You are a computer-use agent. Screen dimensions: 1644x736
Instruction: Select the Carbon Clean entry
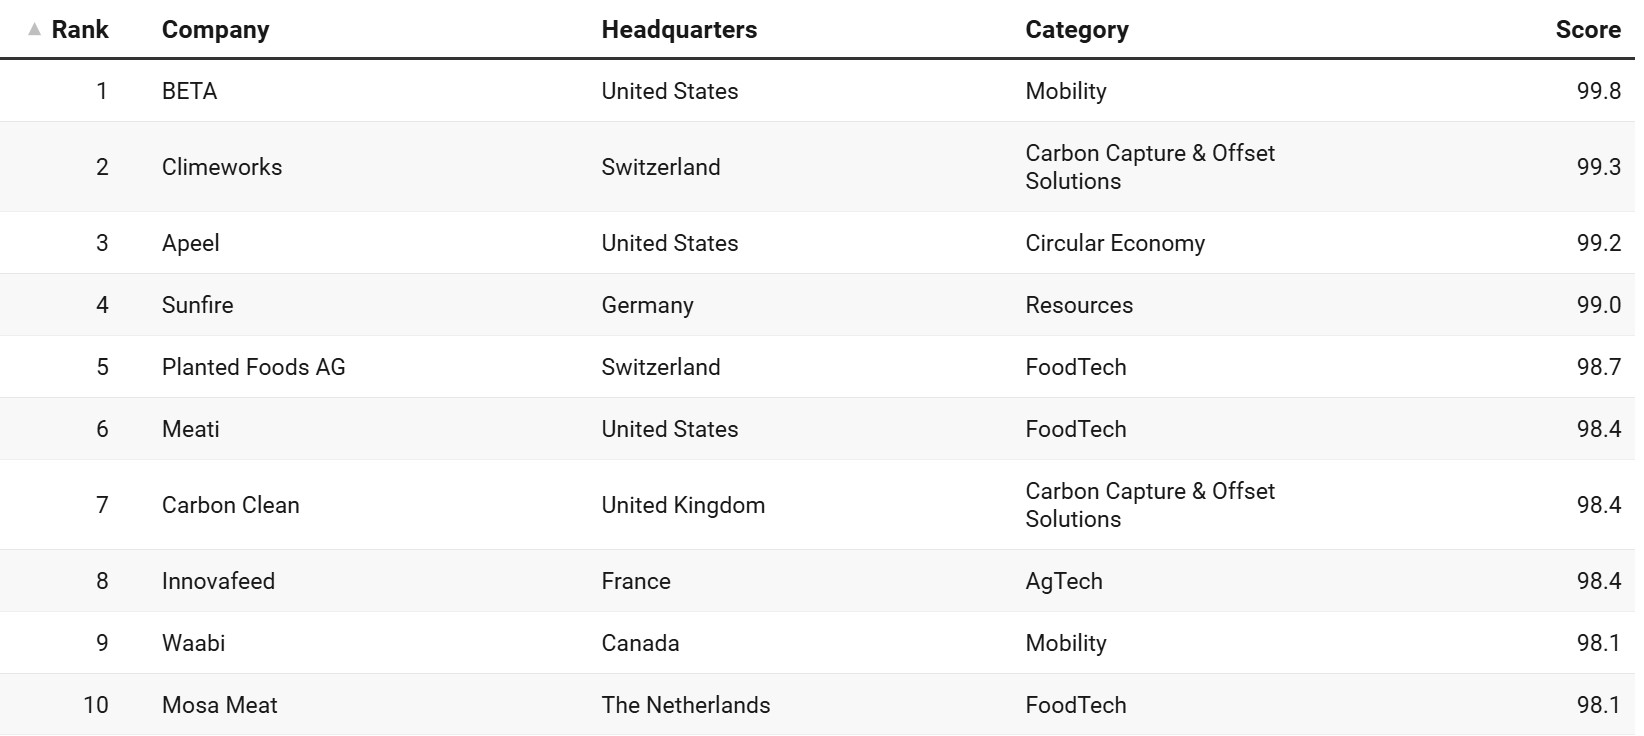230,505
